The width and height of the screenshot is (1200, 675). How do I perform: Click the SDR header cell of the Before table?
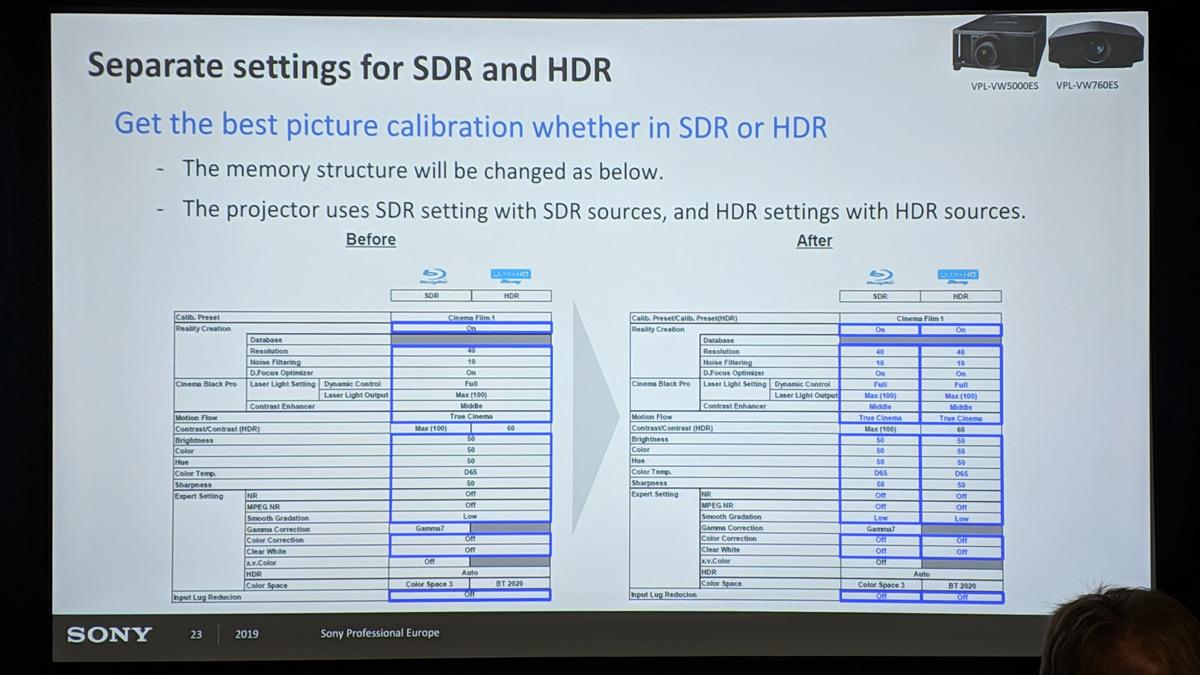pos(431,296)
